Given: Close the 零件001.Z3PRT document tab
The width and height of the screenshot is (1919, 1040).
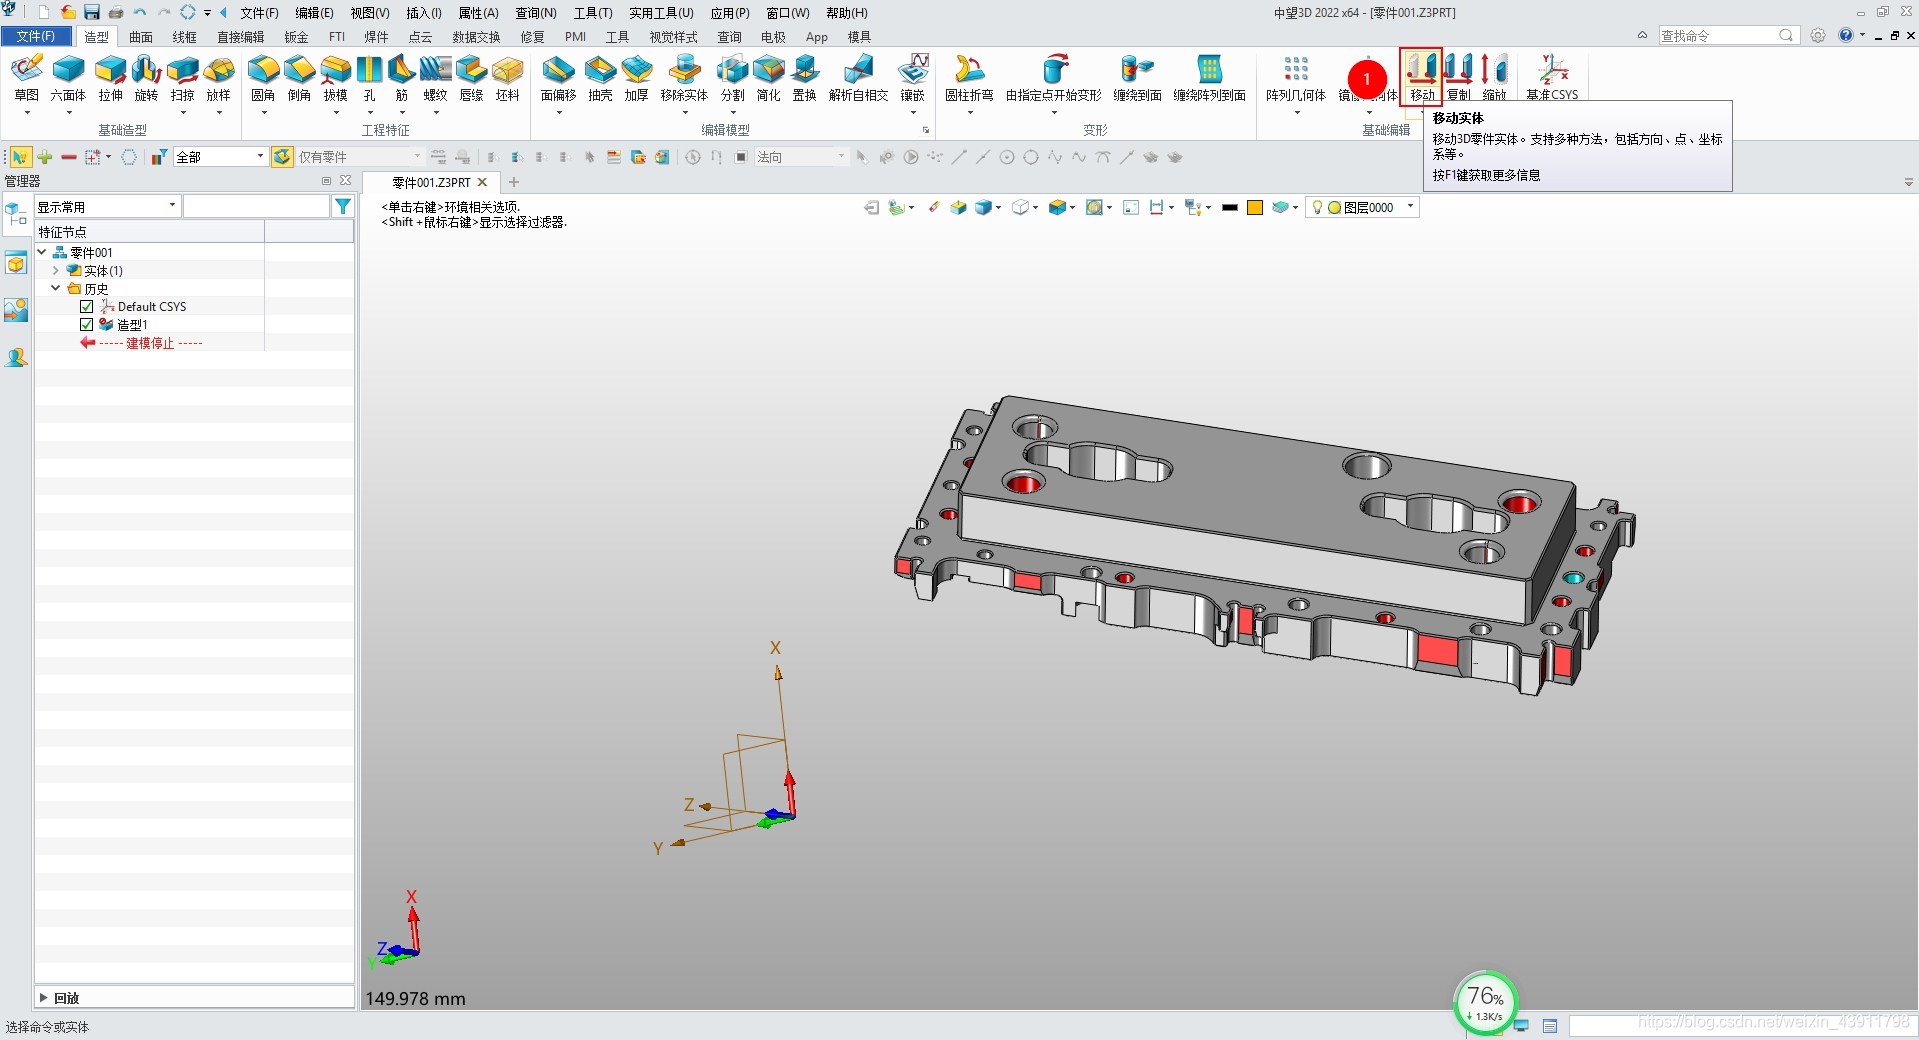Looking at the screenshot, I should pyautogui.click(x=482, y=182).
